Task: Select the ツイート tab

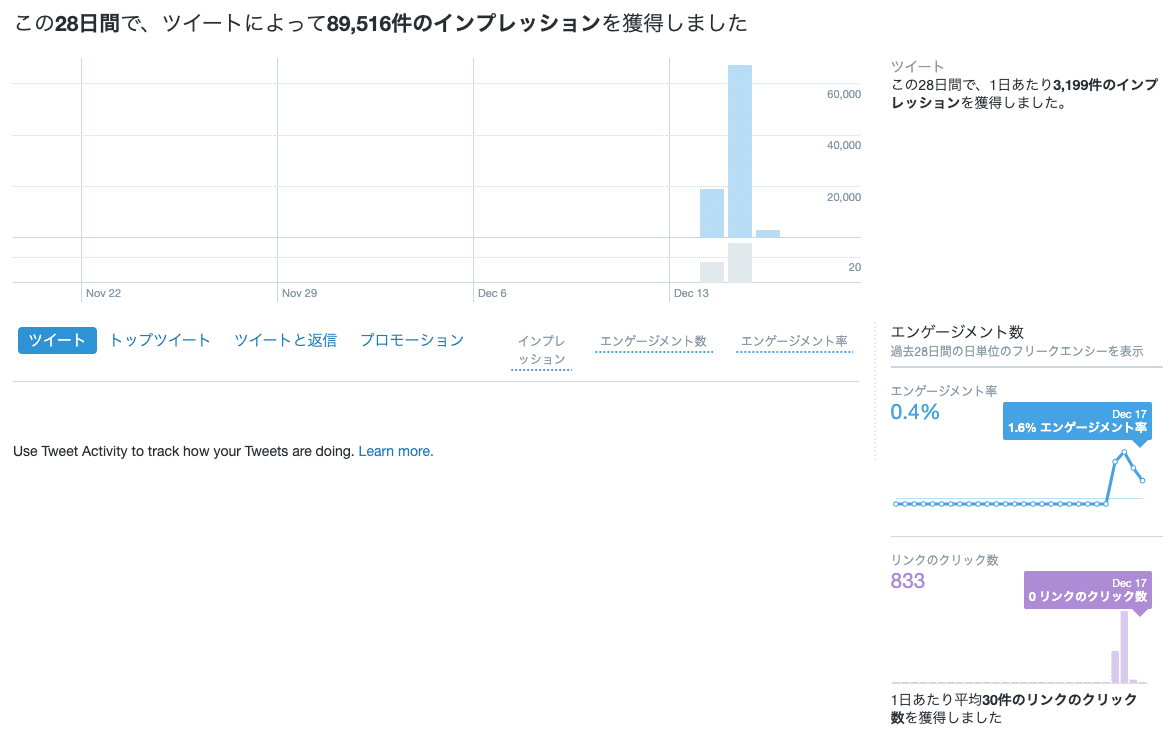Action: pos(57,340)
